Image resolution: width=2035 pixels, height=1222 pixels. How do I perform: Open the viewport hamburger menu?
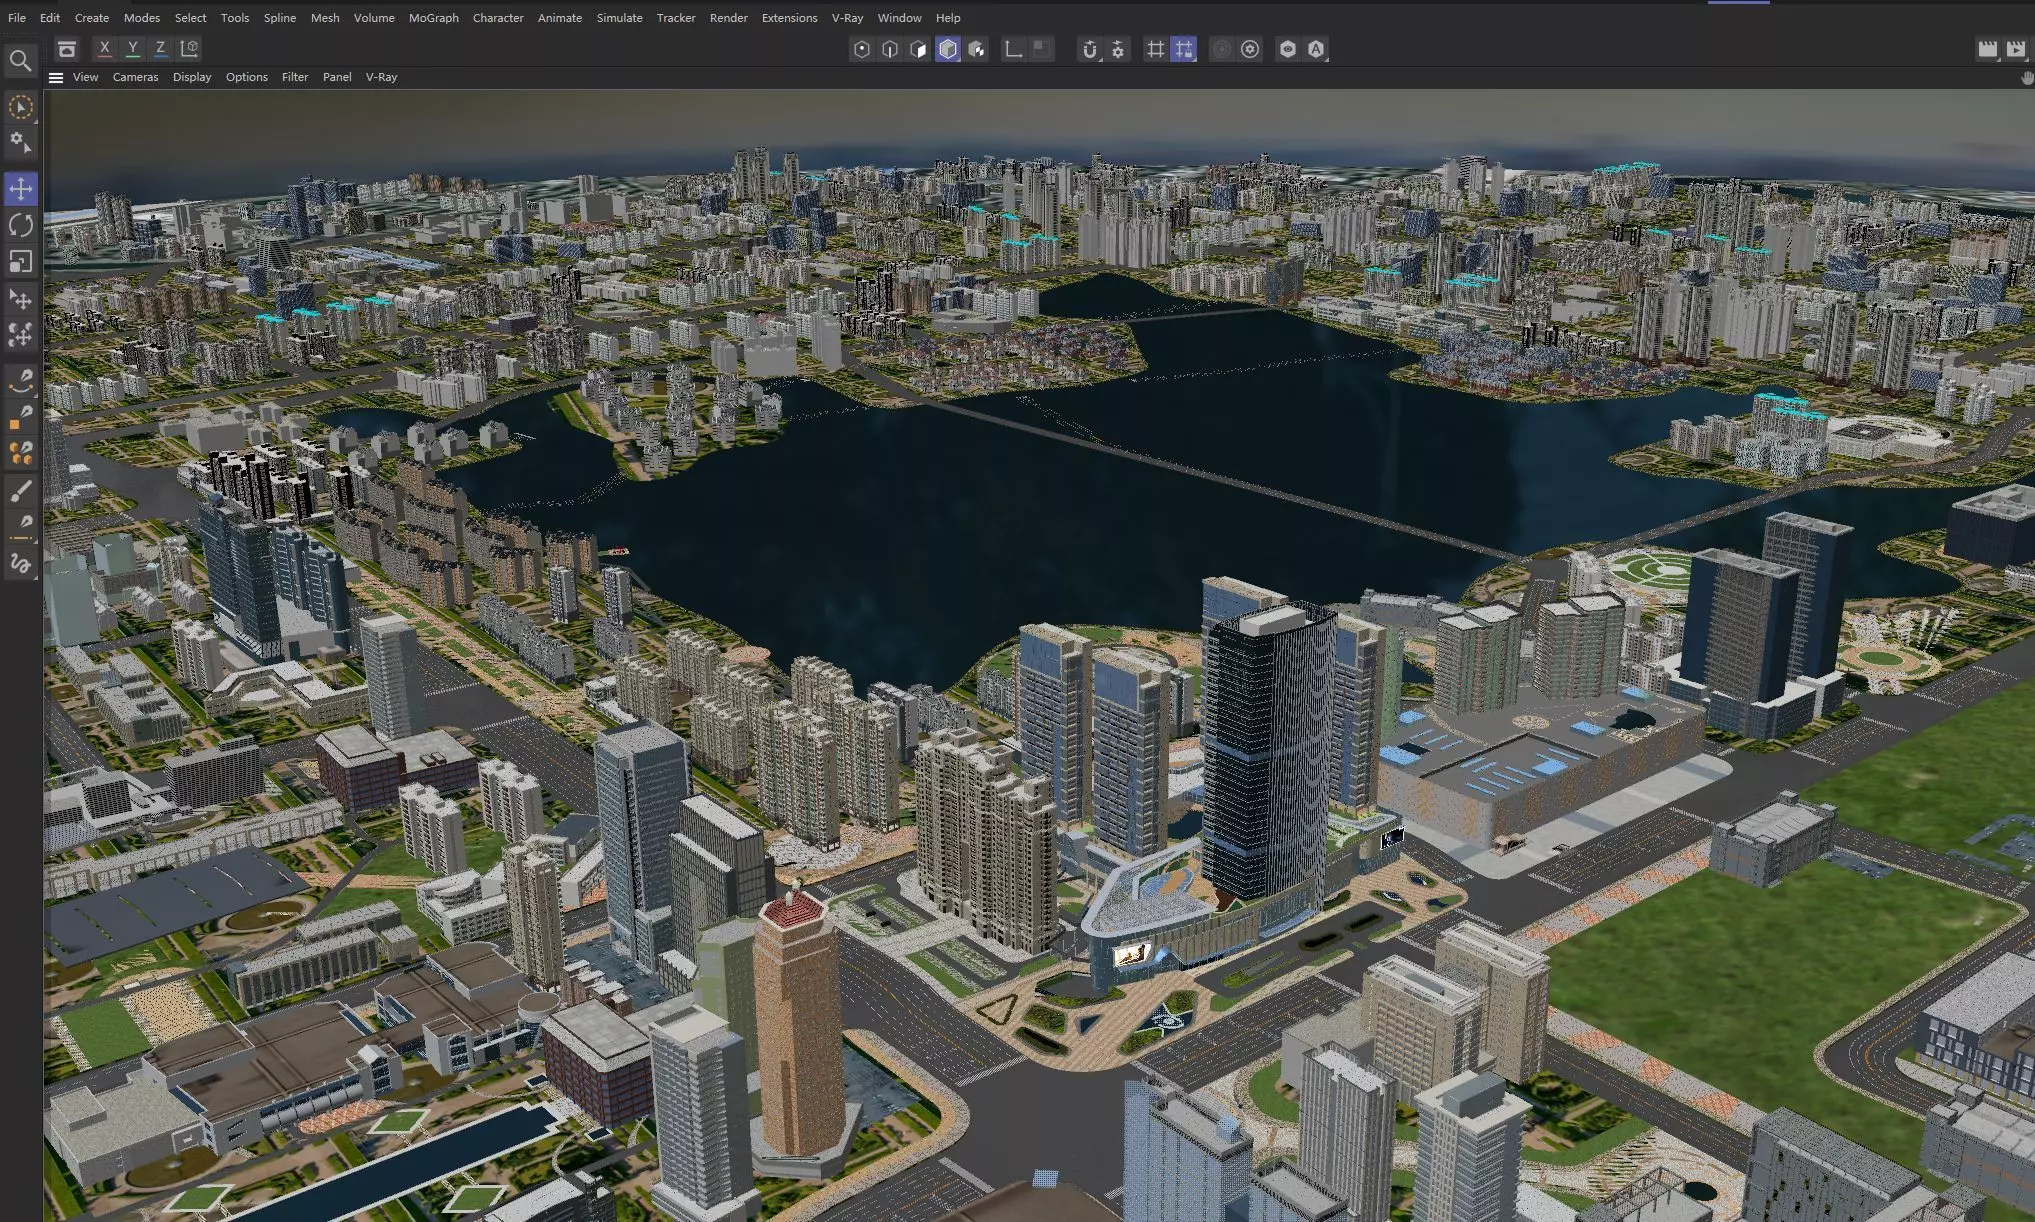56,77
